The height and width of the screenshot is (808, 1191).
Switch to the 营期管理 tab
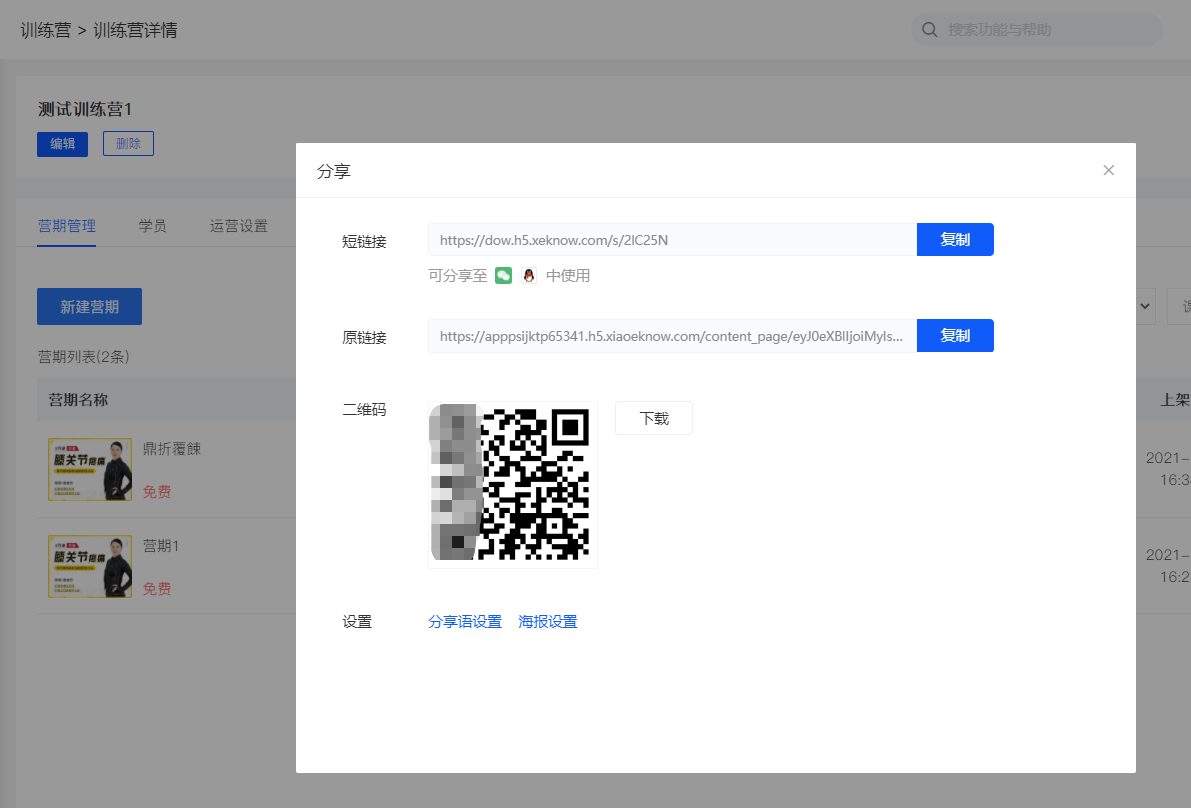[x=67, y=226]
